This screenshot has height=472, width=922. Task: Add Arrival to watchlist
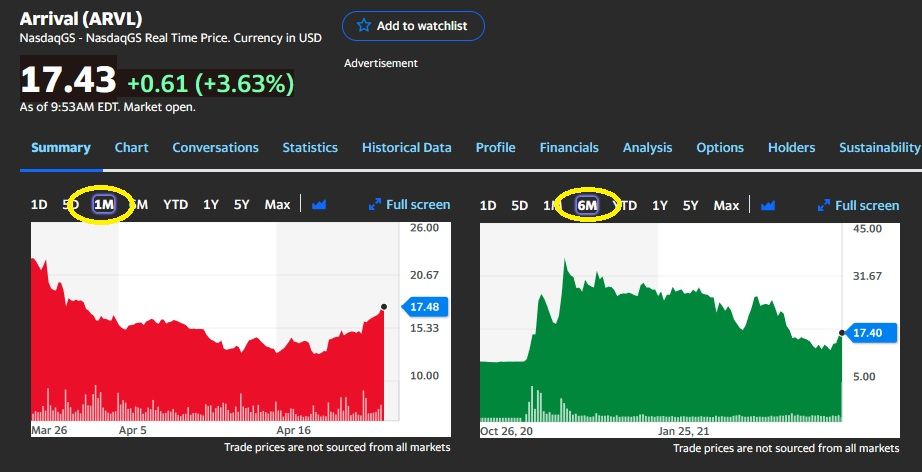(413, 26)
